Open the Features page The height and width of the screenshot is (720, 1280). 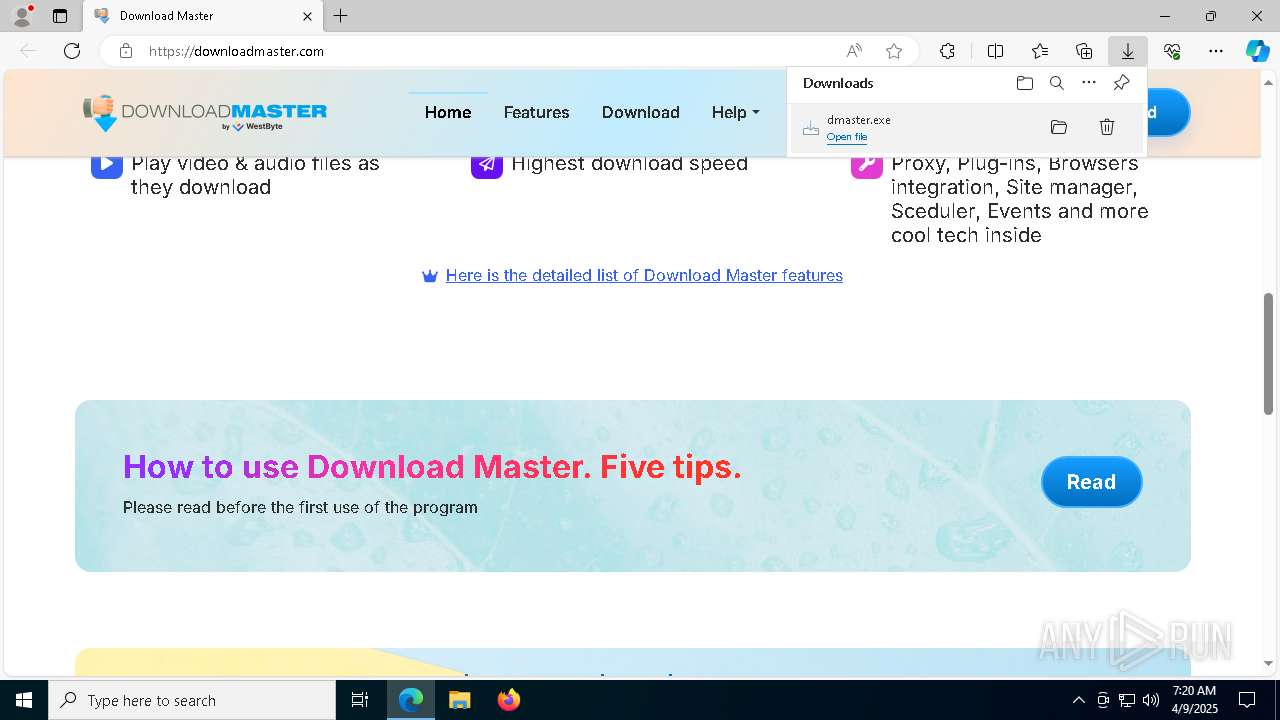[x=536, y=112]
